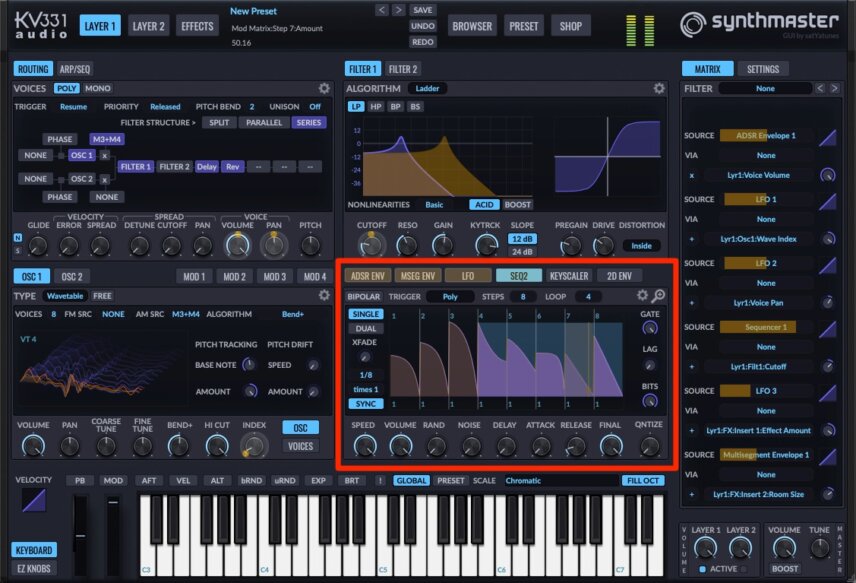Click the BROWSER button
The image size is (856, 583).
pyautogui.click(x=472, y=26)
